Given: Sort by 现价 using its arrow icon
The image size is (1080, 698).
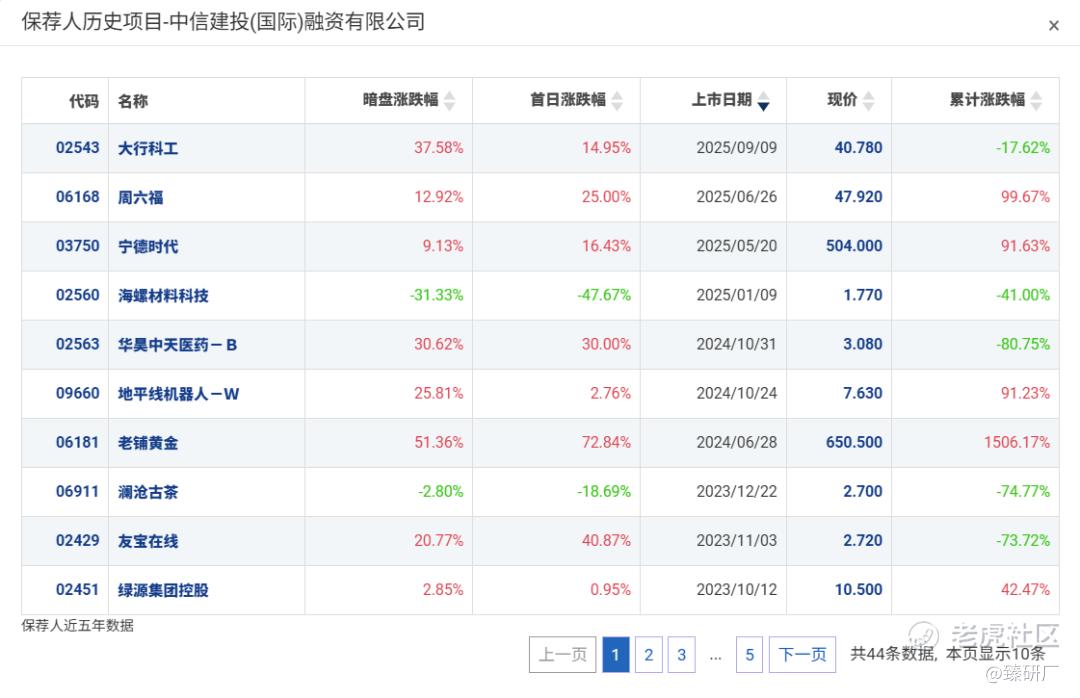Looking at the screenshot, I should tap(869, 100).
